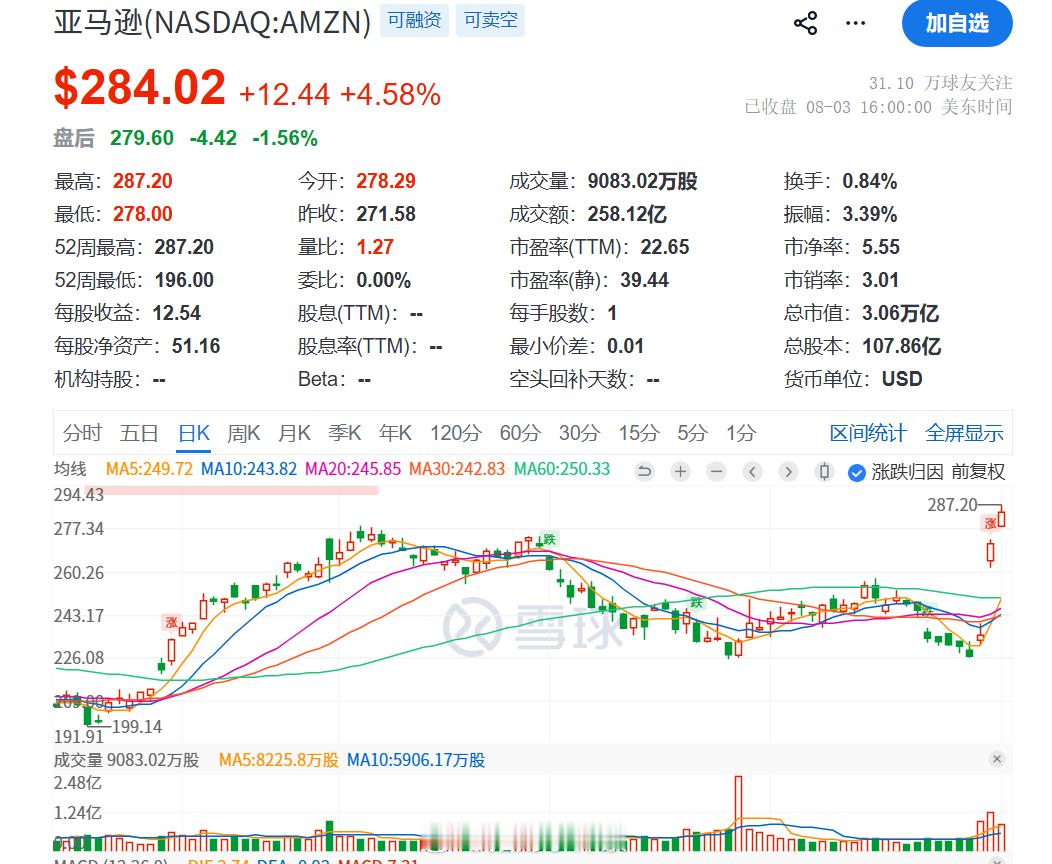The image size is (1052, 864).
Task: Click the 均线 indicator label
Action: (x=70, y=469)
